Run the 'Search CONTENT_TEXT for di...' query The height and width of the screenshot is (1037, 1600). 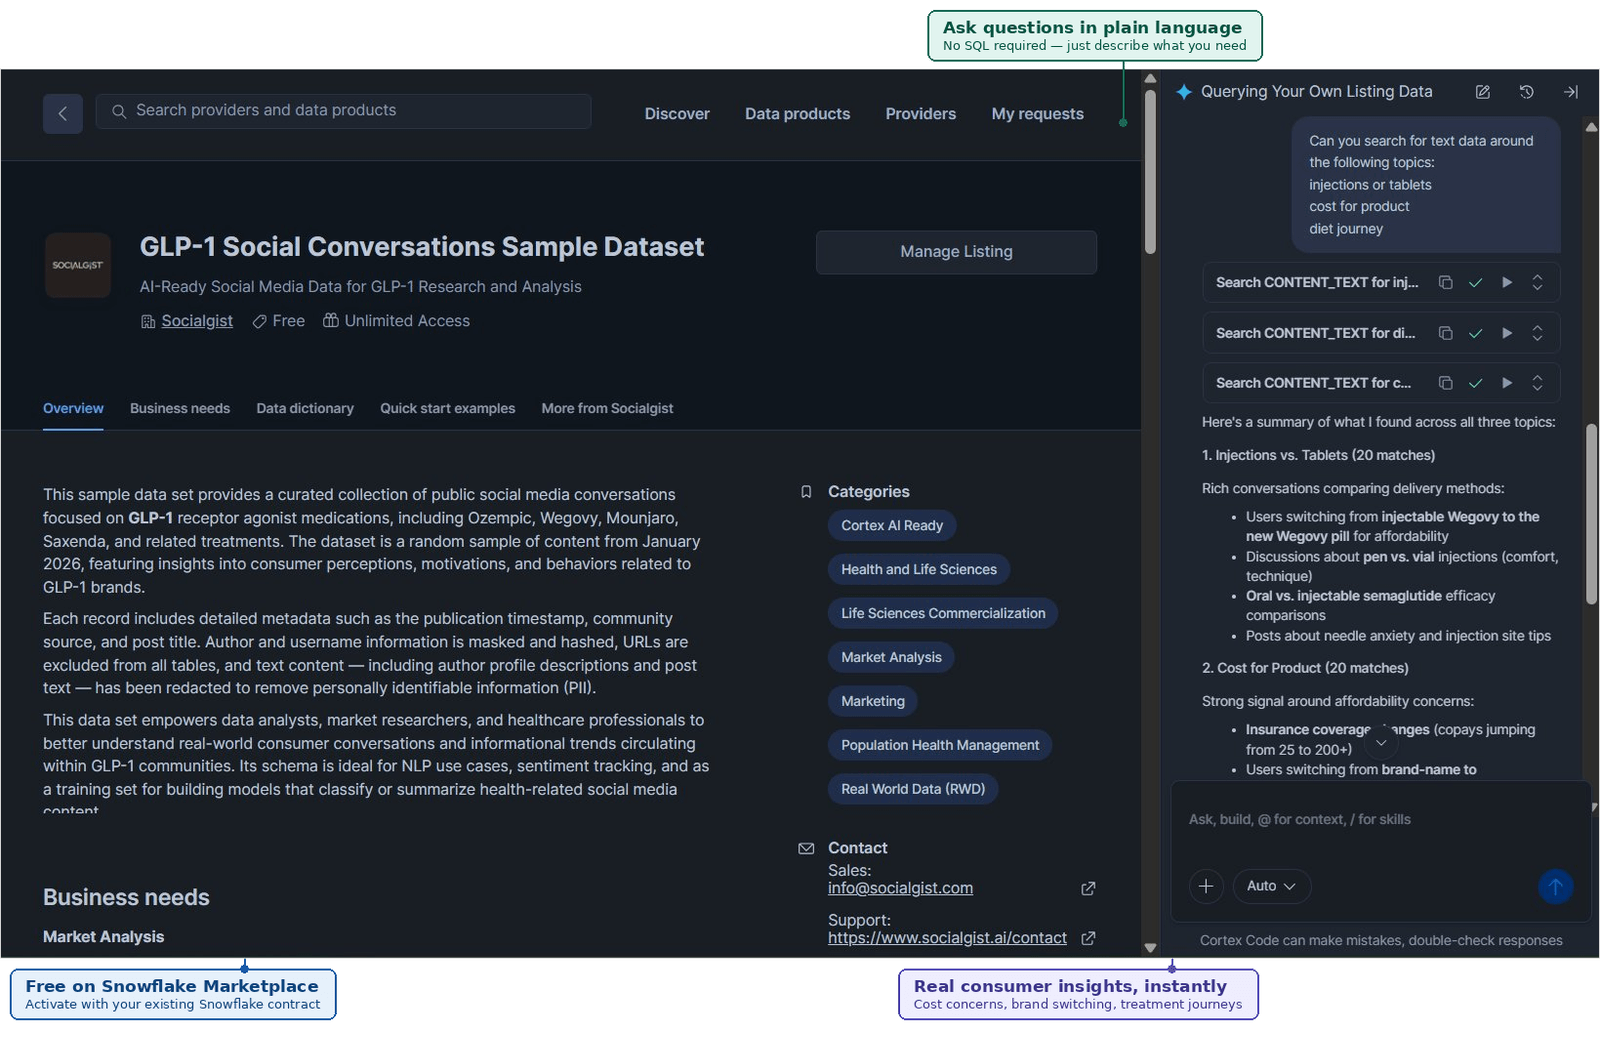click(1507, 333)
